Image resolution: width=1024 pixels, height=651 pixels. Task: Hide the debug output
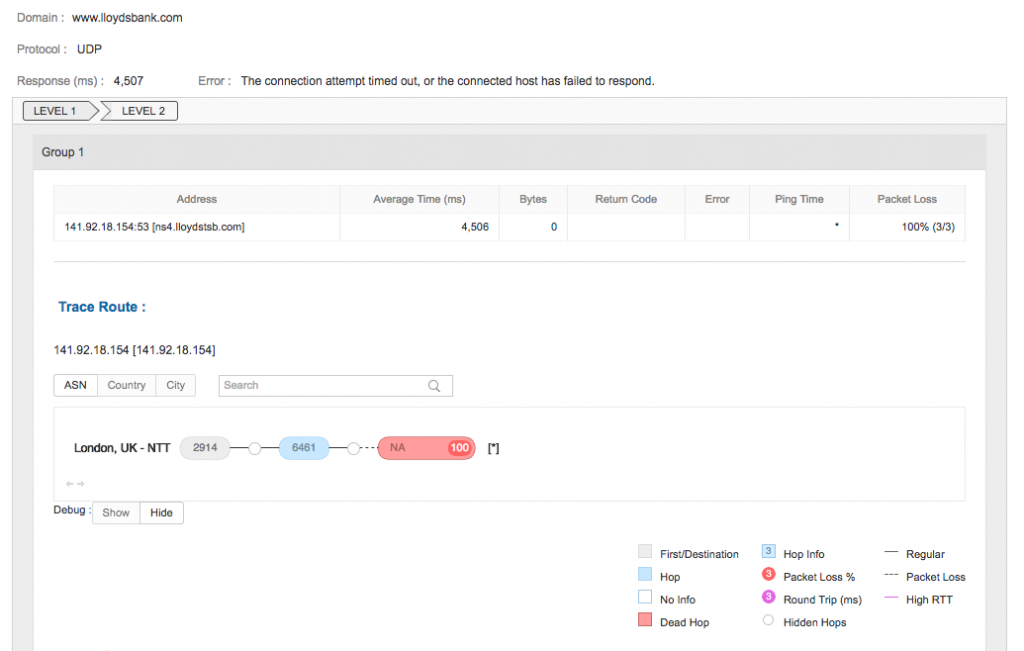tap(161, 513)
